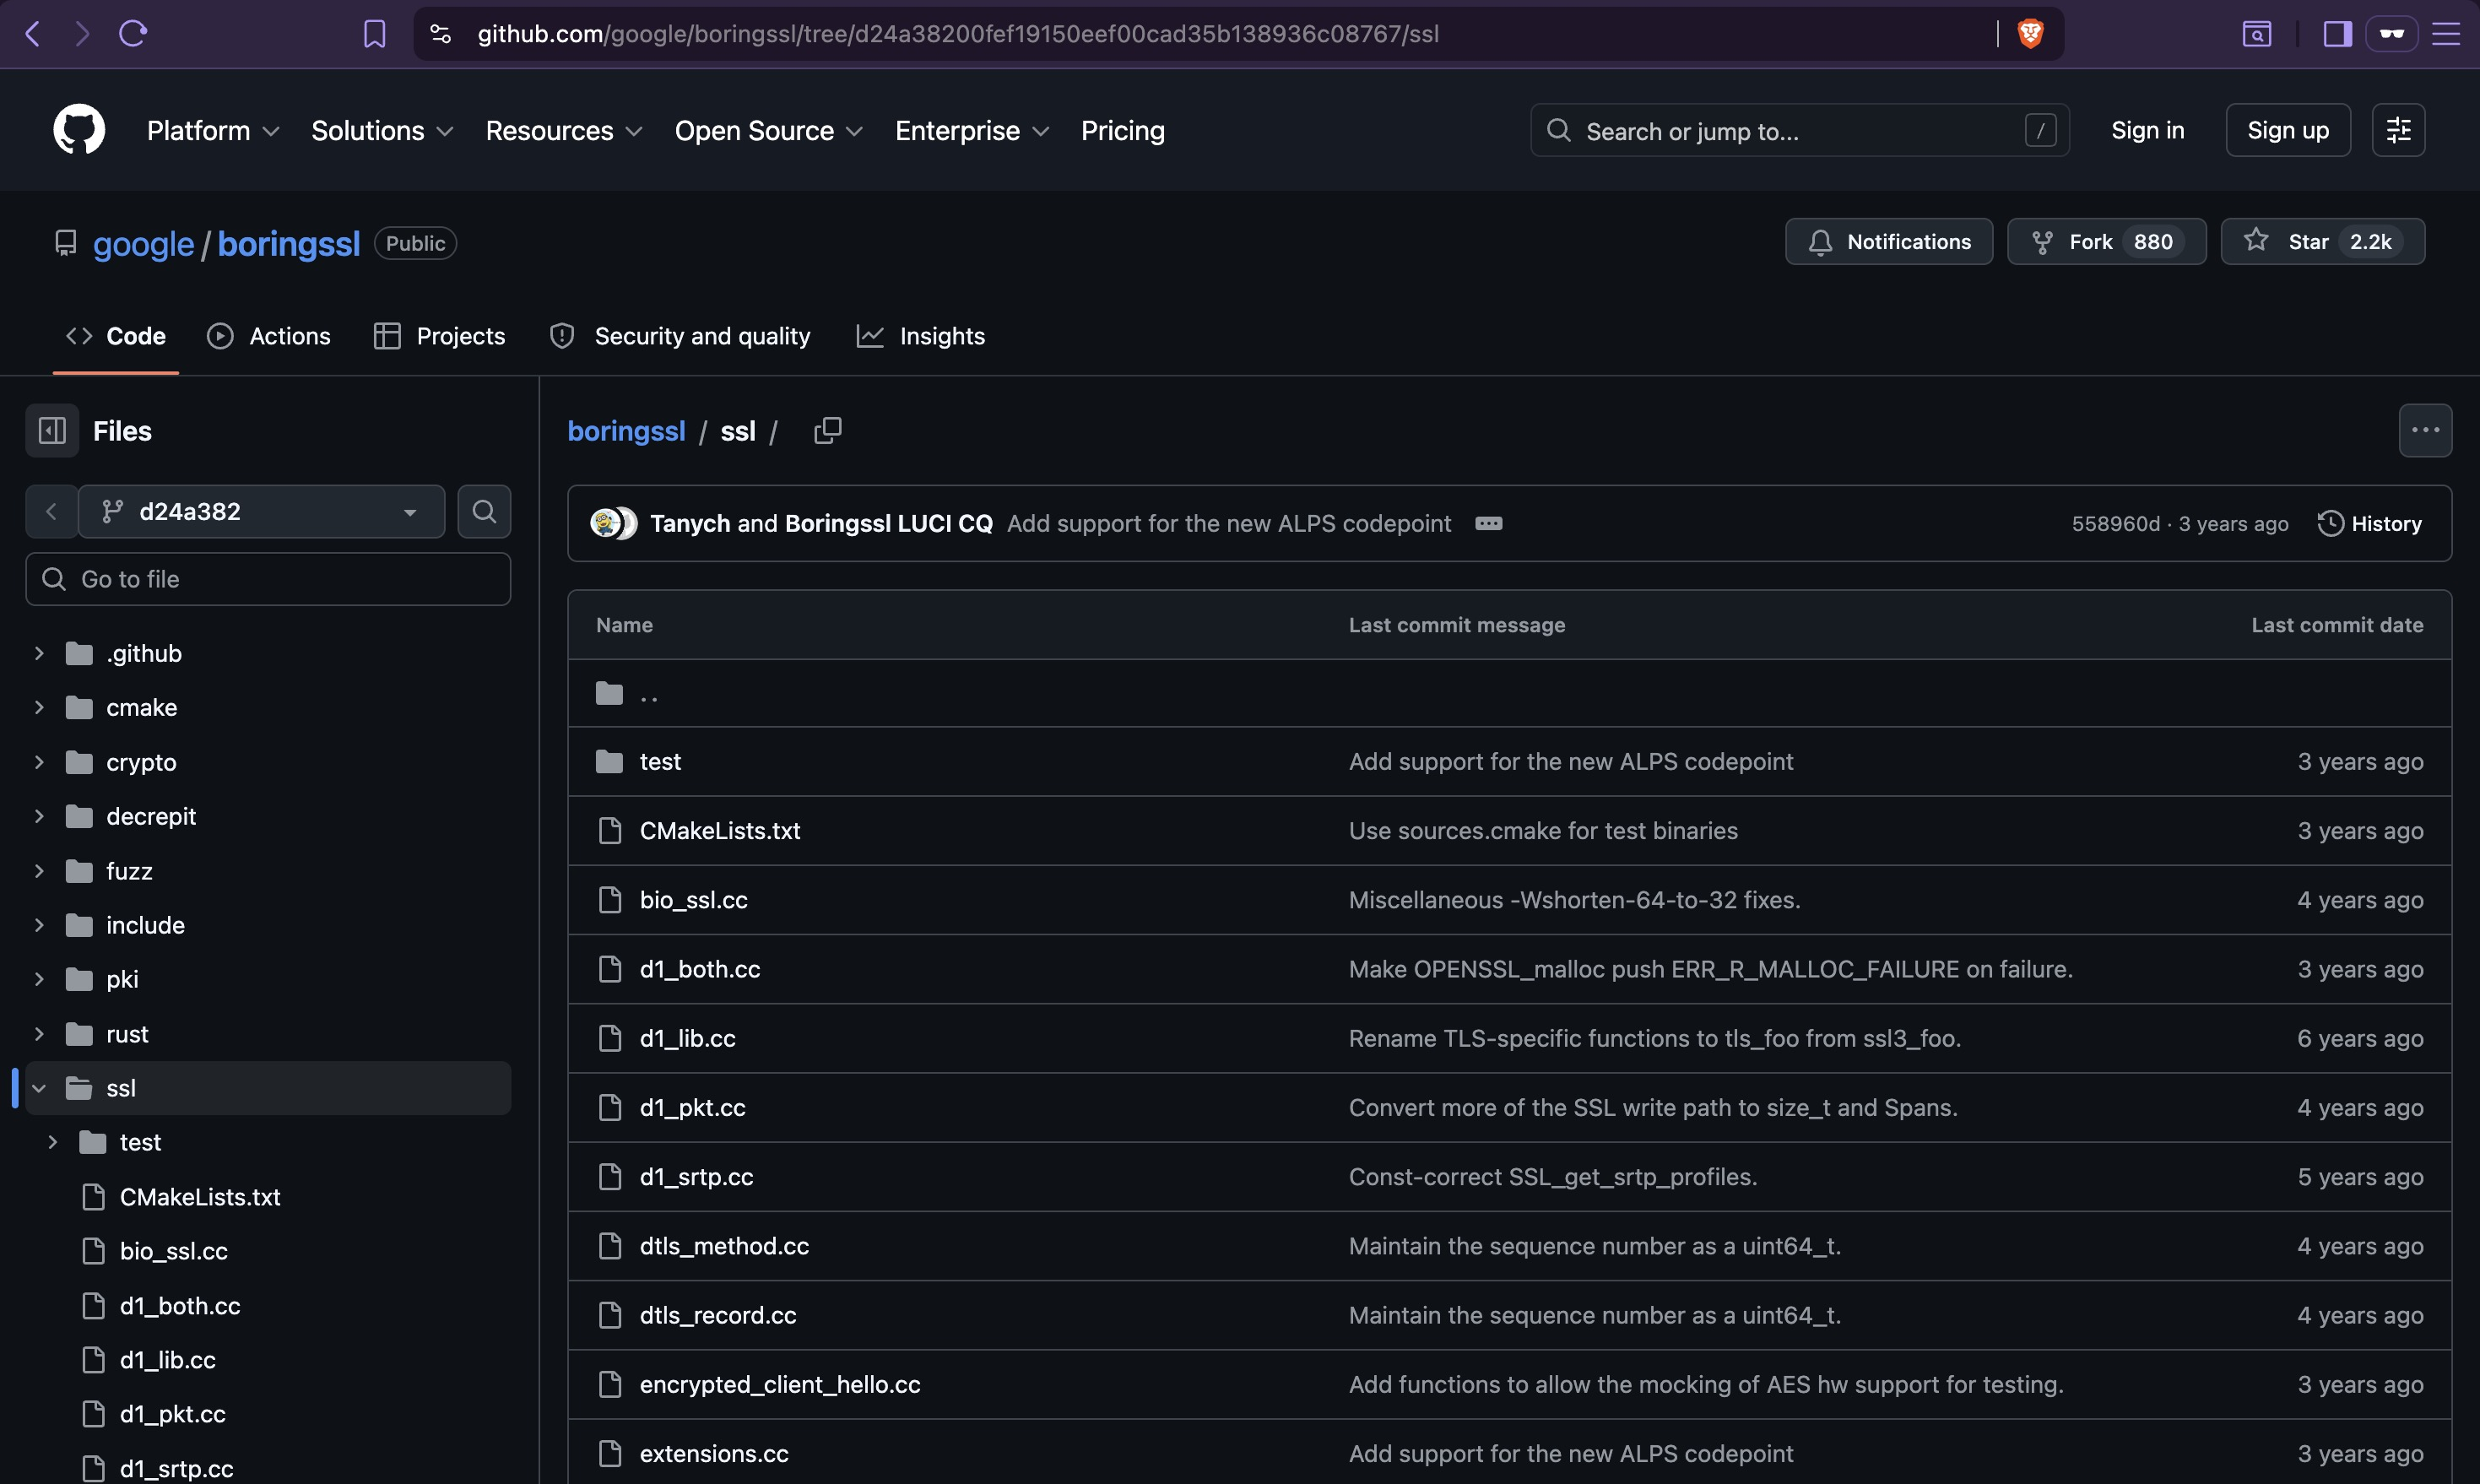
Task: Select the rust folder in the tree
Action: (127, 1035)
